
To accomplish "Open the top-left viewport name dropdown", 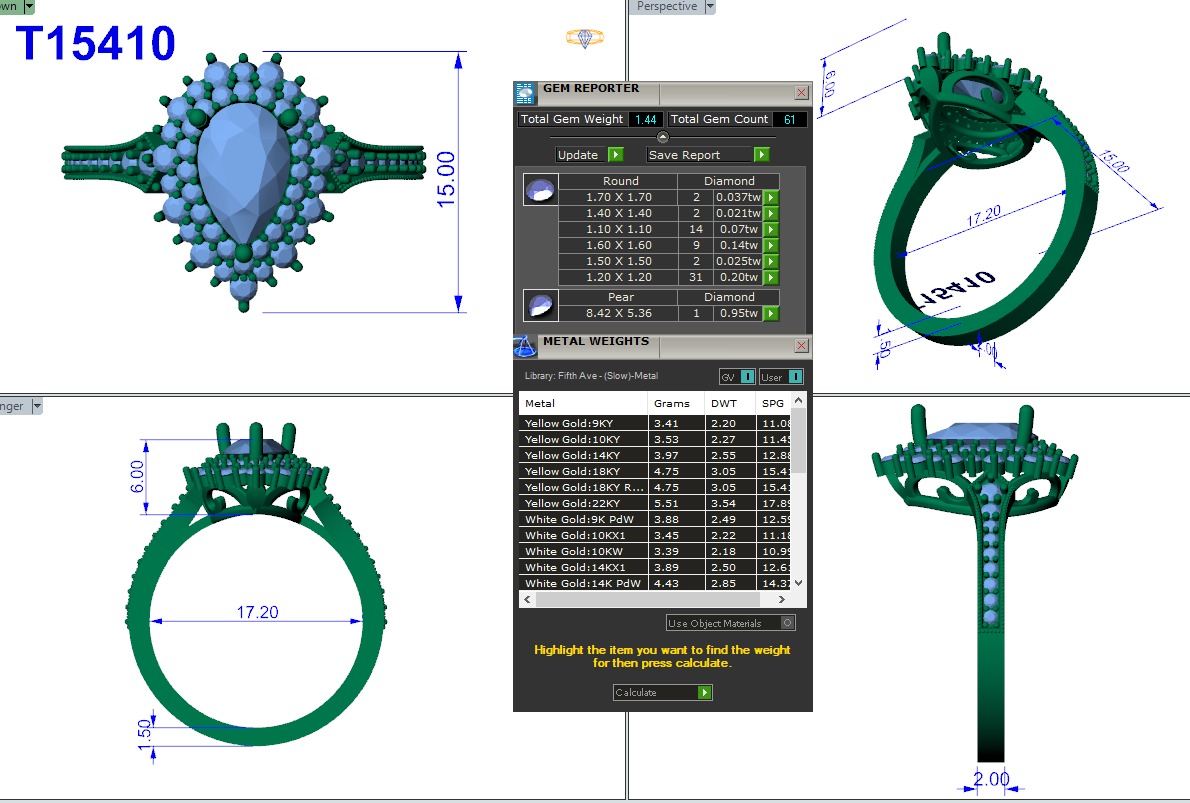I will click(29, 7).
